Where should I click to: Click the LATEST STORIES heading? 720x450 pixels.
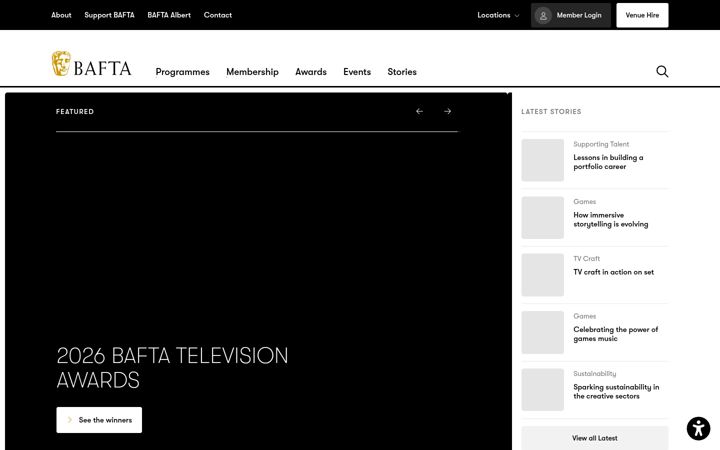pyautogui.click(x=551, y=112)
